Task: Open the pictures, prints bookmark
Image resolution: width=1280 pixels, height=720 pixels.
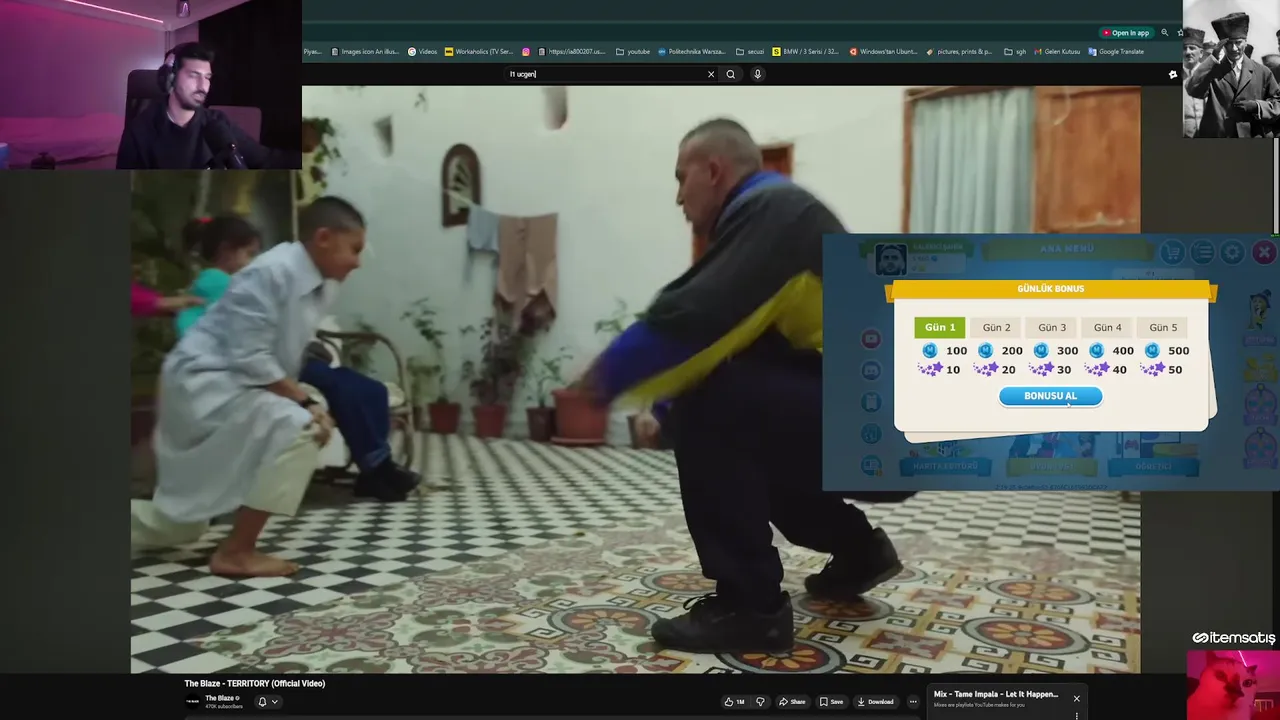Action: (x=959, y=52)
